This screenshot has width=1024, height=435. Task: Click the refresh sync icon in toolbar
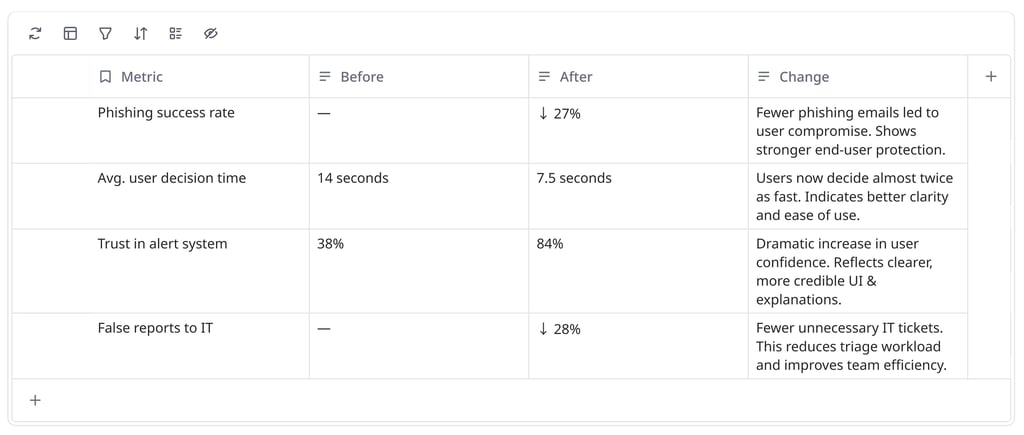pyautogui.click(x=35, y=33)
